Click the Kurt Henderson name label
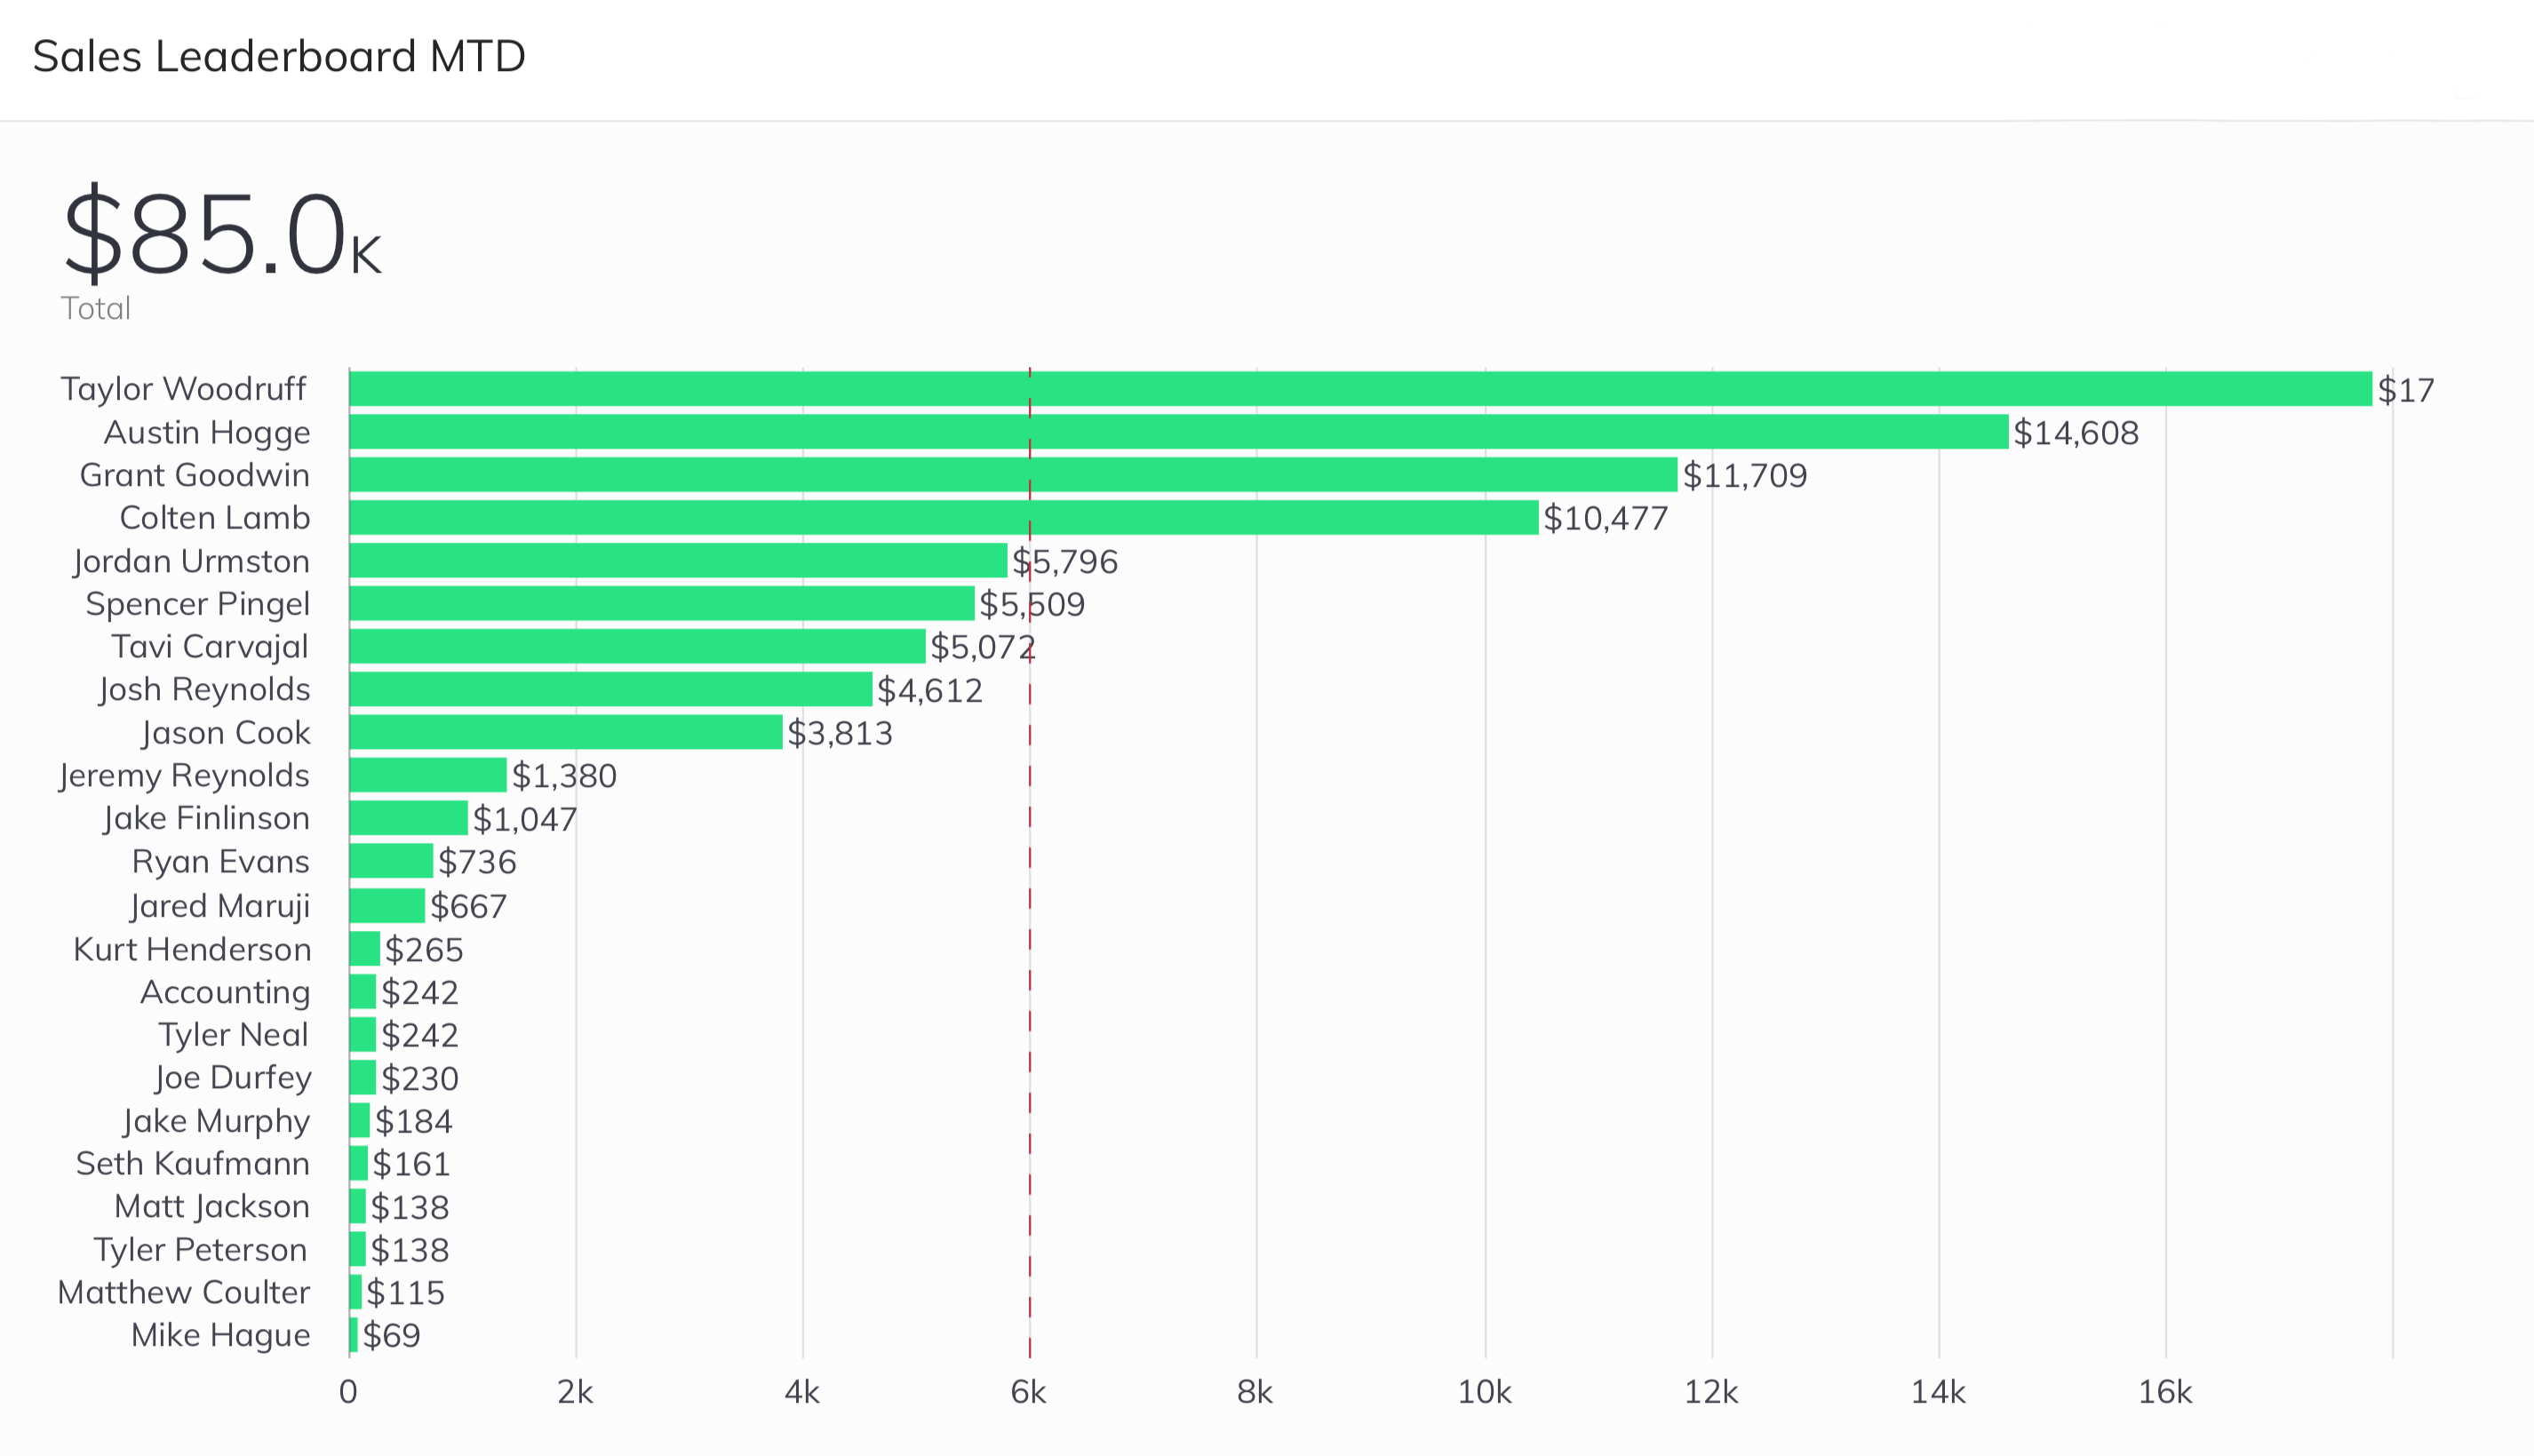2534x1456 pixels. pos(192,949)
